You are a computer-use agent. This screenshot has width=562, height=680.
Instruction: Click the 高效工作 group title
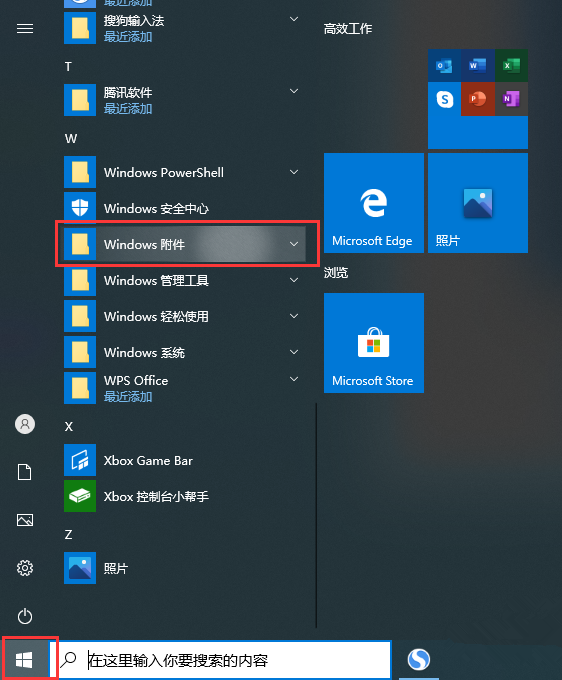point(348,29)
